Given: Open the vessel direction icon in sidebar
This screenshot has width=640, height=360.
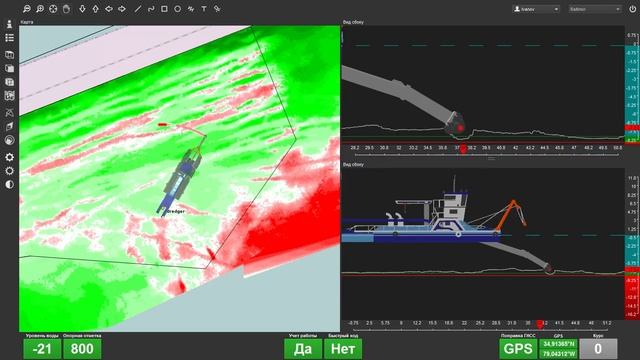Looking at the screenshot, I should 9,127.
